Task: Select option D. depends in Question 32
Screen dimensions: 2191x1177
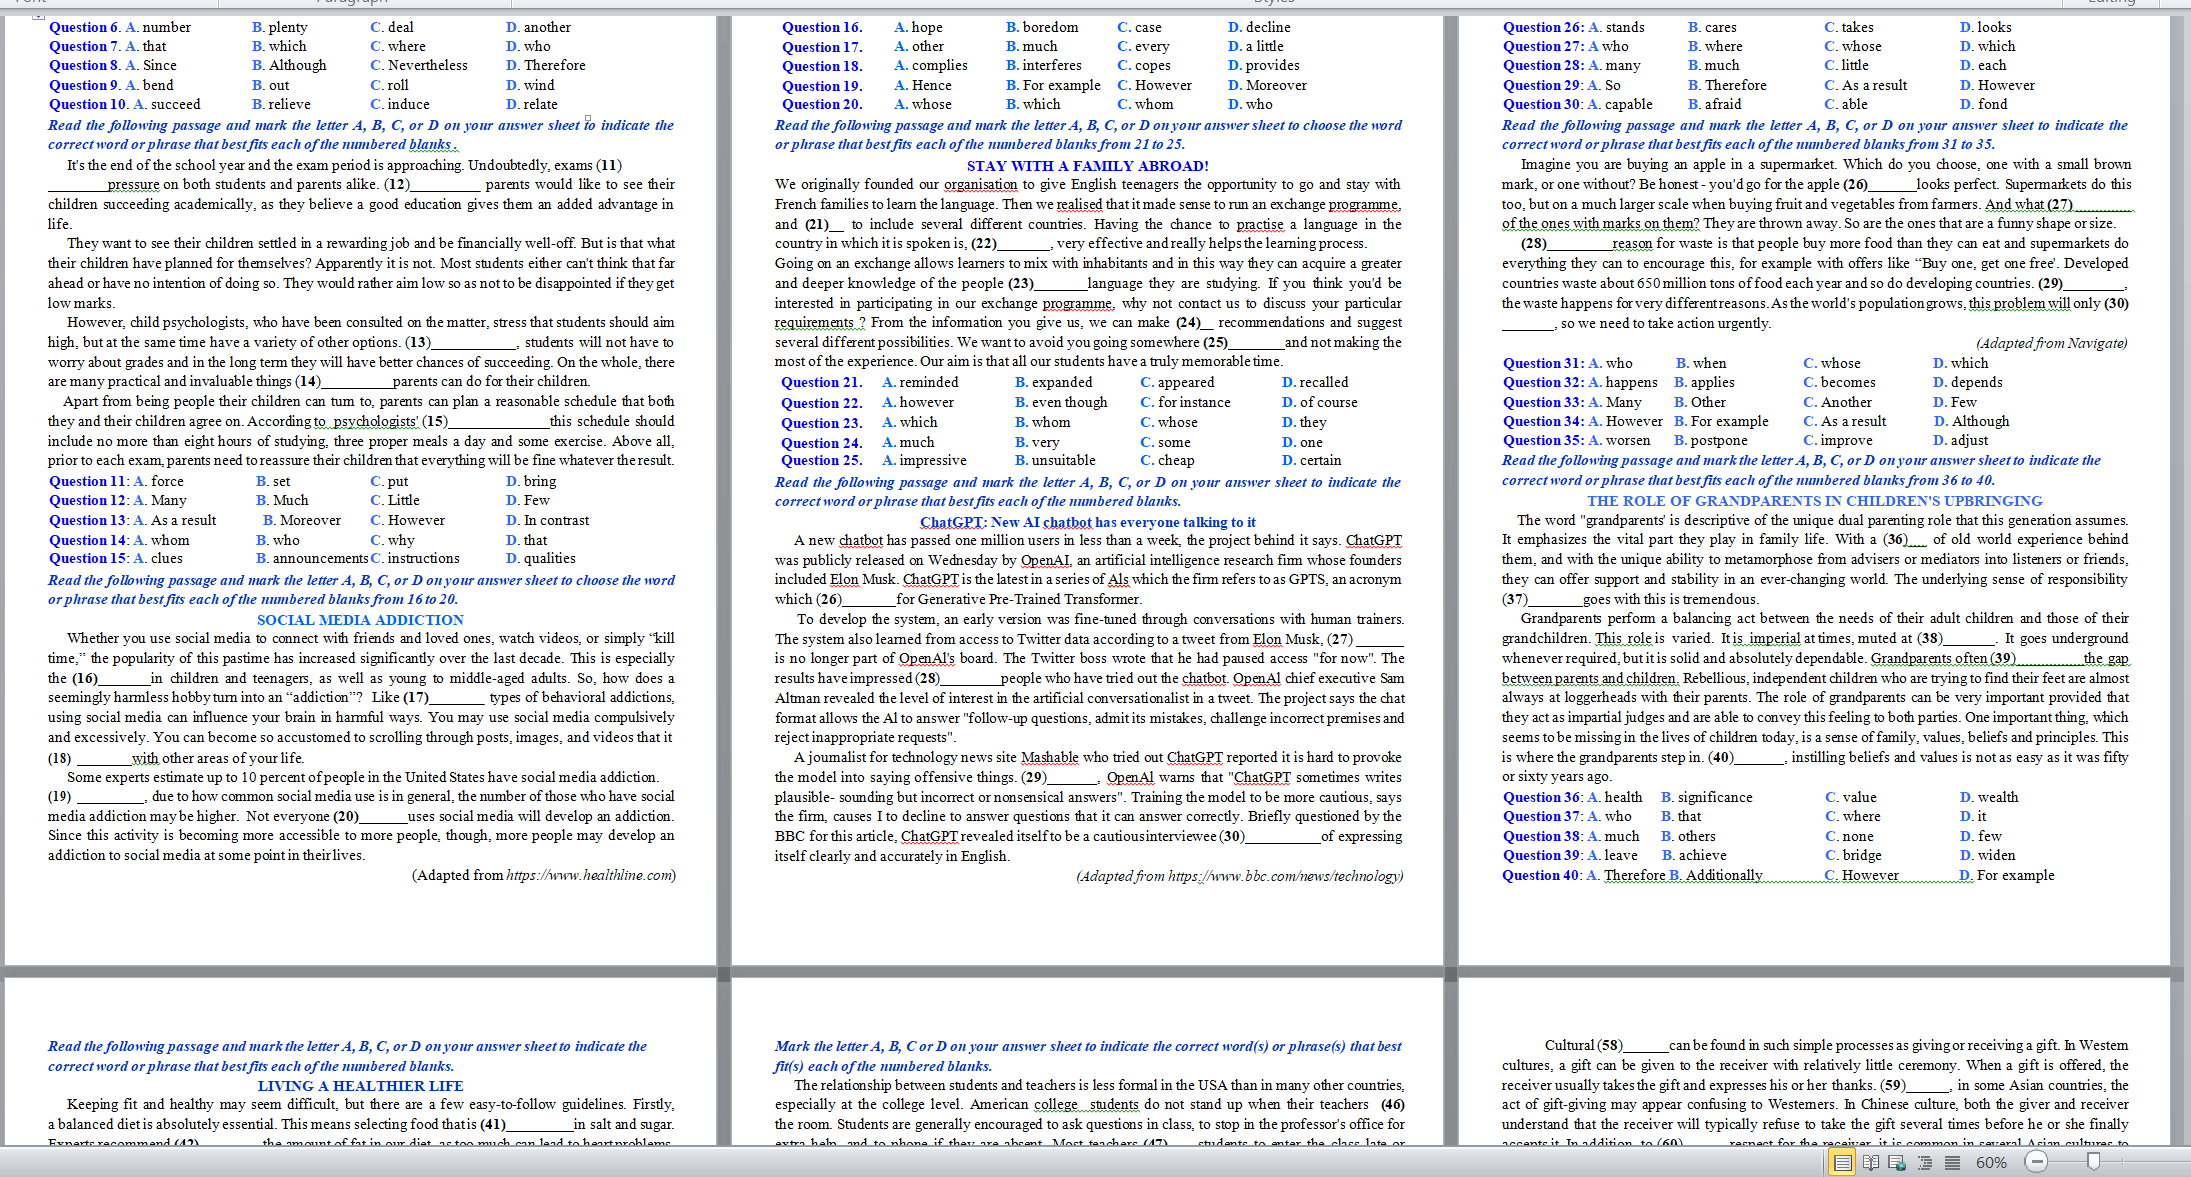Action: coord(1967,382)
